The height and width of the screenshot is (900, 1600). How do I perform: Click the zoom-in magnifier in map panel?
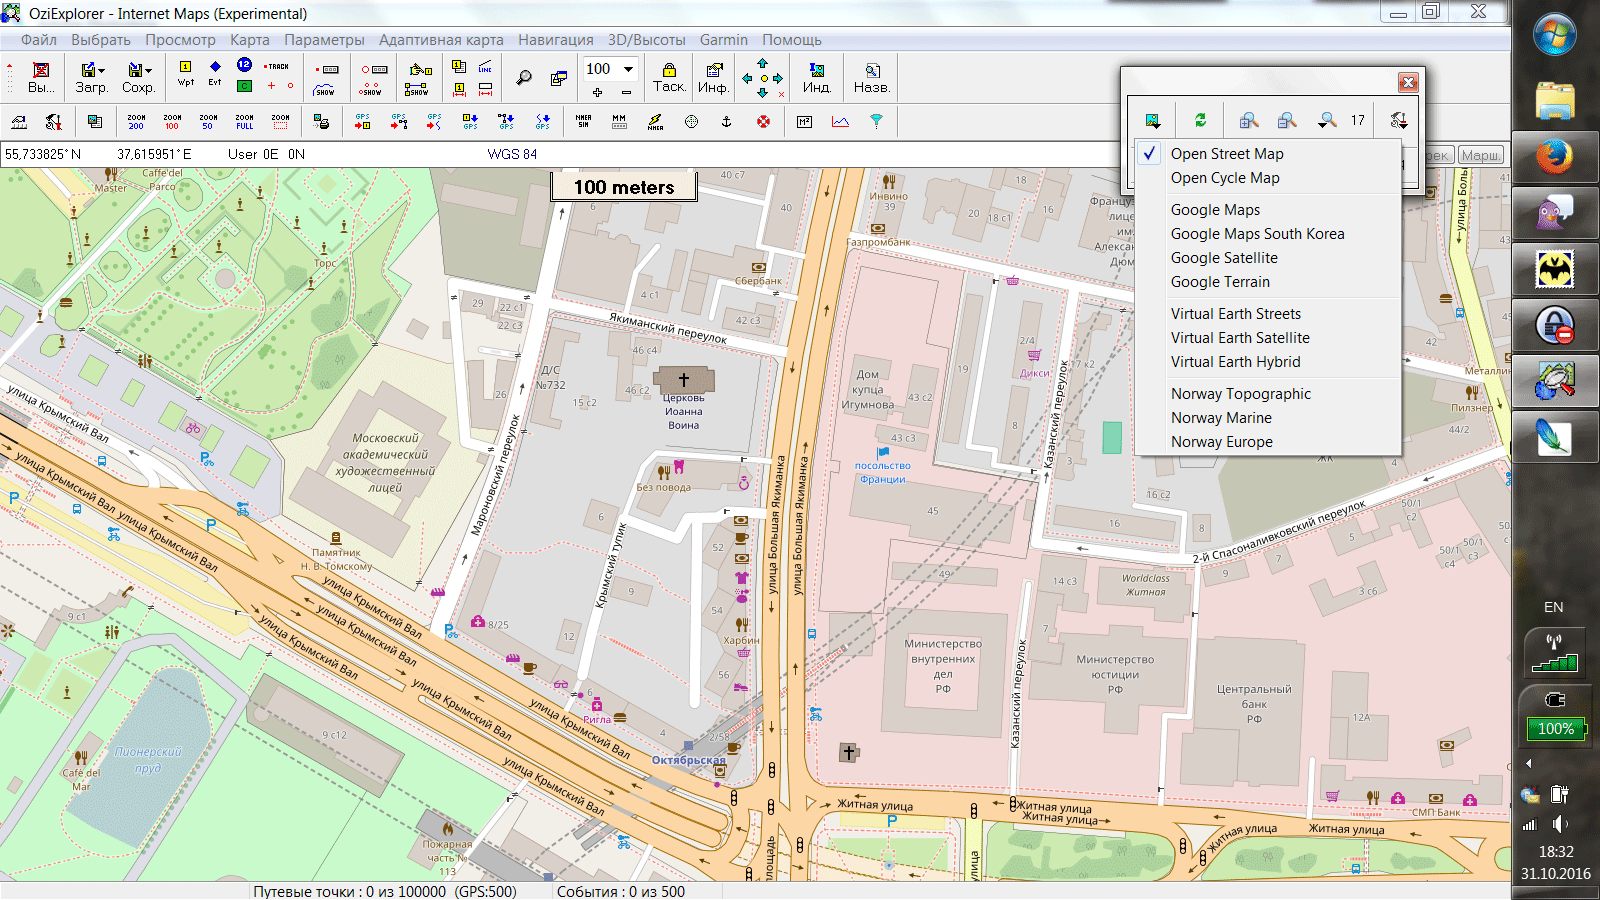pyautogui.click(x=1248, y=120)
